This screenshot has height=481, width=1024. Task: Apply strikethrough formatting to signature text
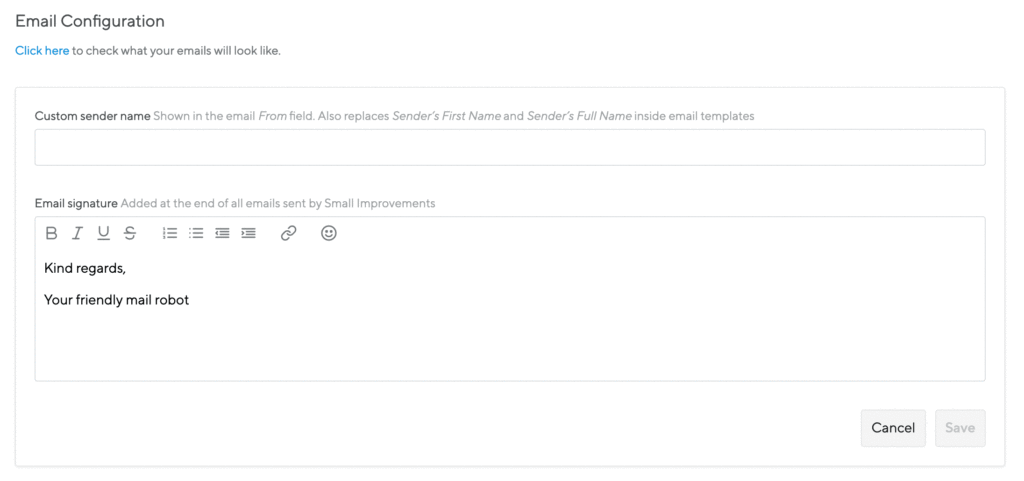[130, 233]
